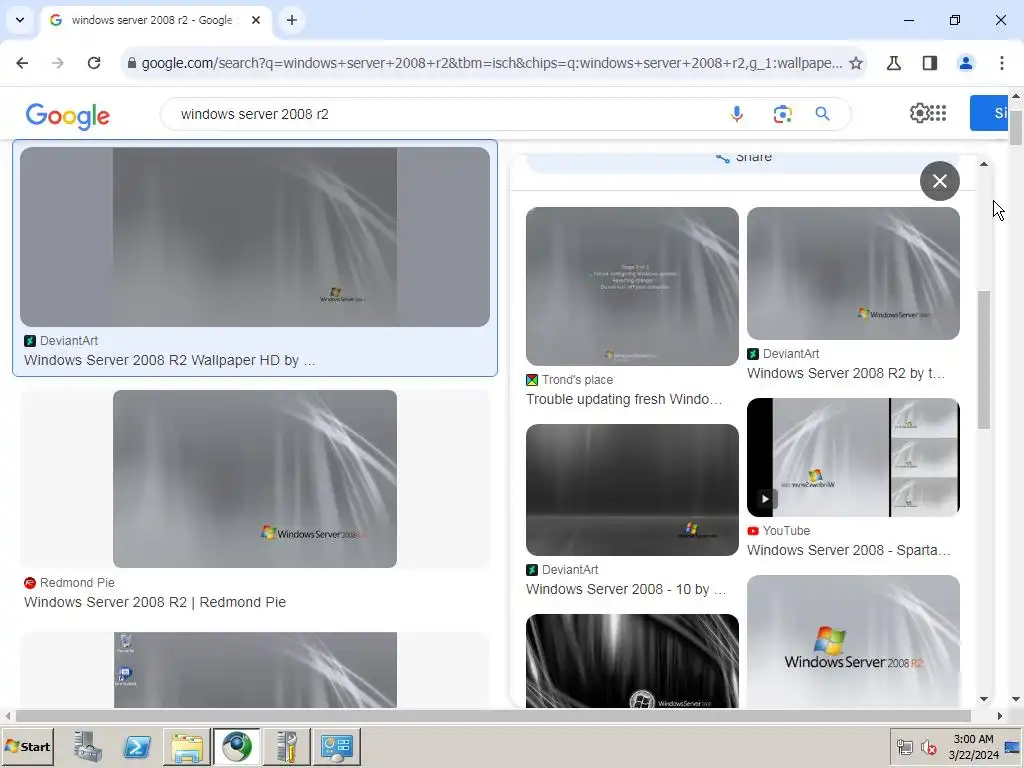Open desktop screenshot result thumbnail

pyautogui.click(x=255, y=670)
